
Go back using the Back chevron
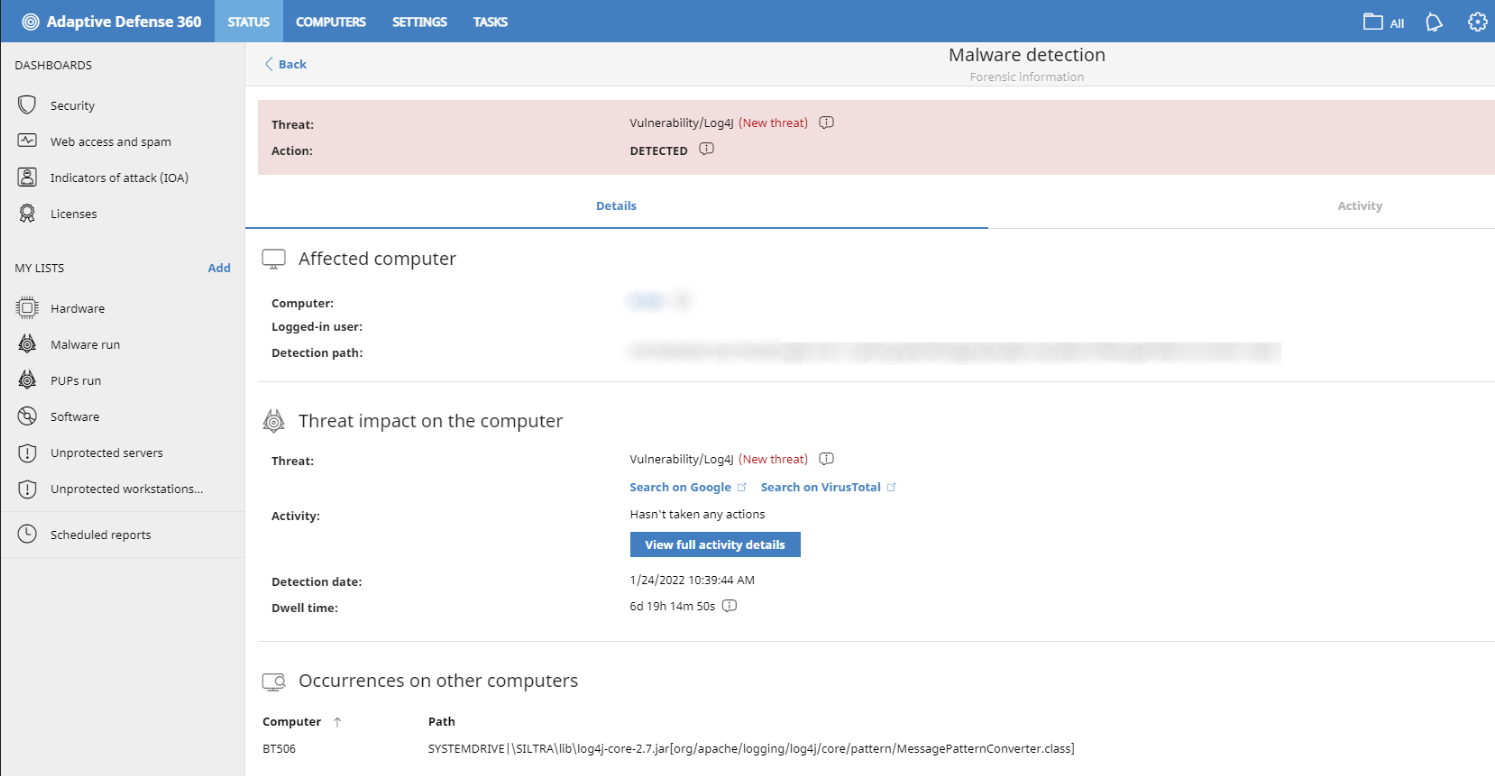click(x=268, y=64)
